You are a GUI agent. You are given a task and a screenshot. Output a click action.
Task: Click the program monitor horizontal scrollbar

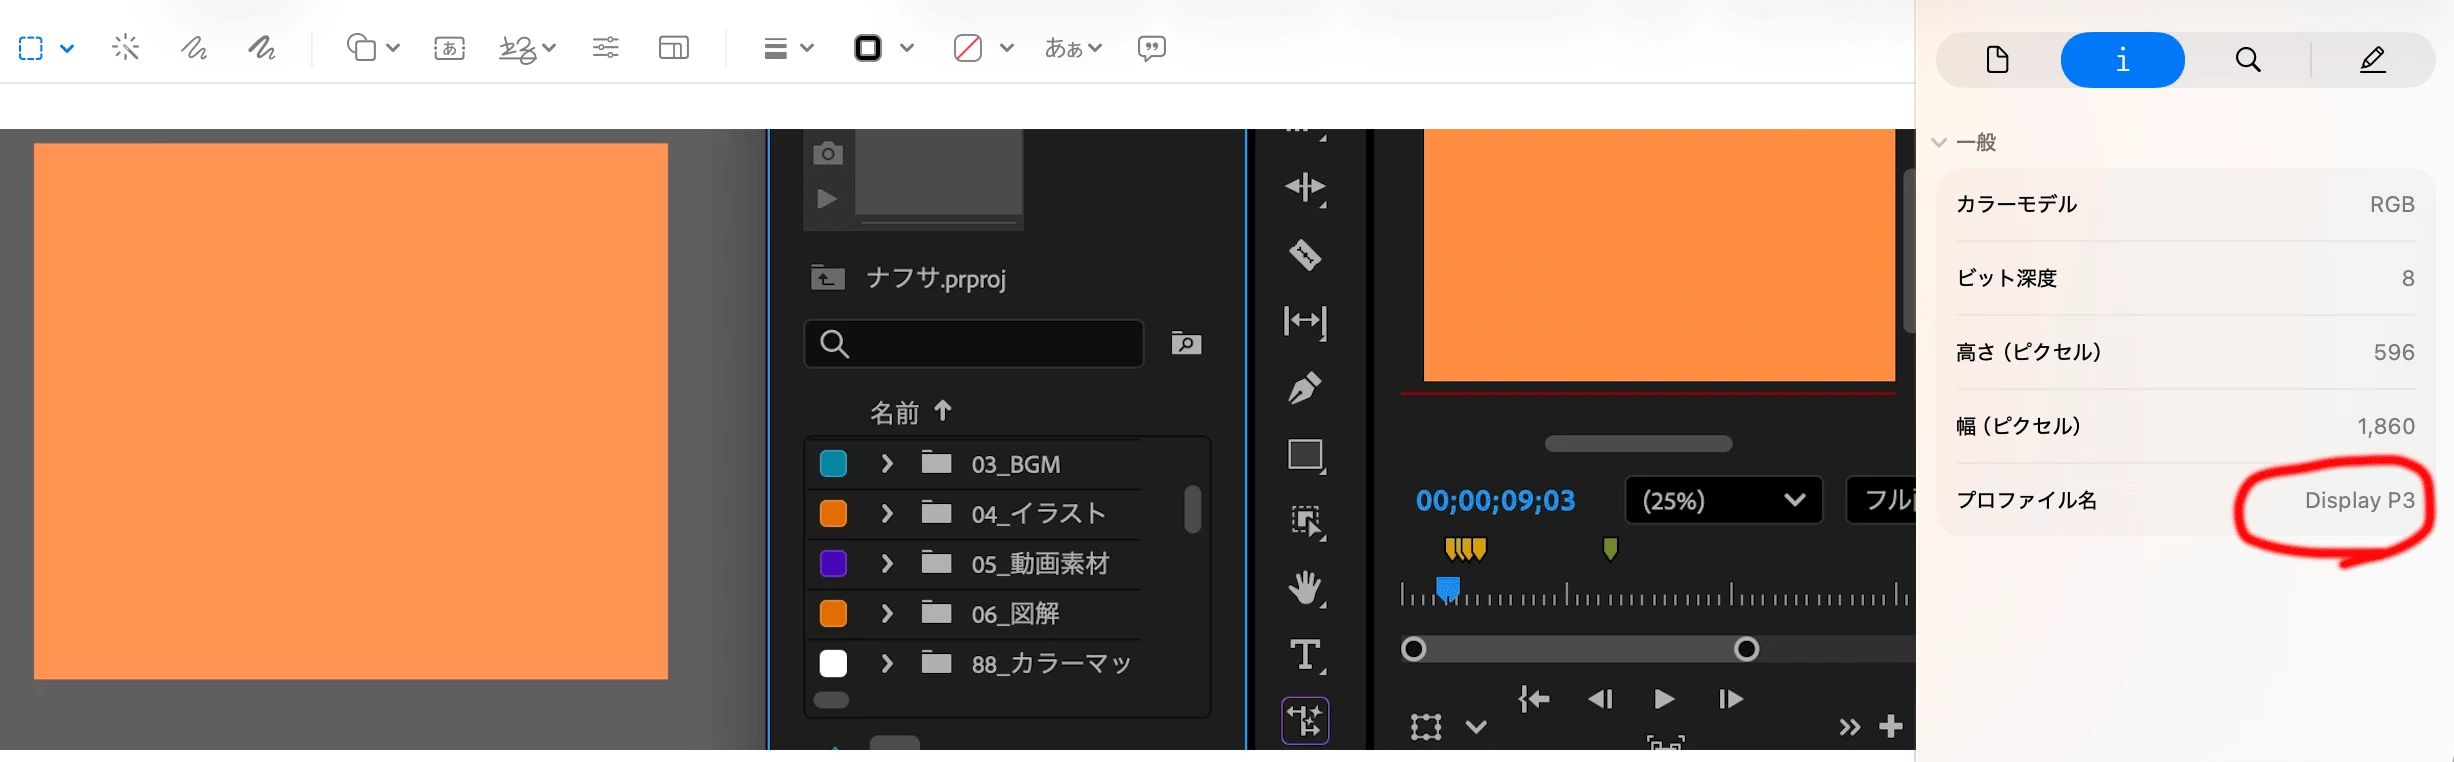(1638, 444)
